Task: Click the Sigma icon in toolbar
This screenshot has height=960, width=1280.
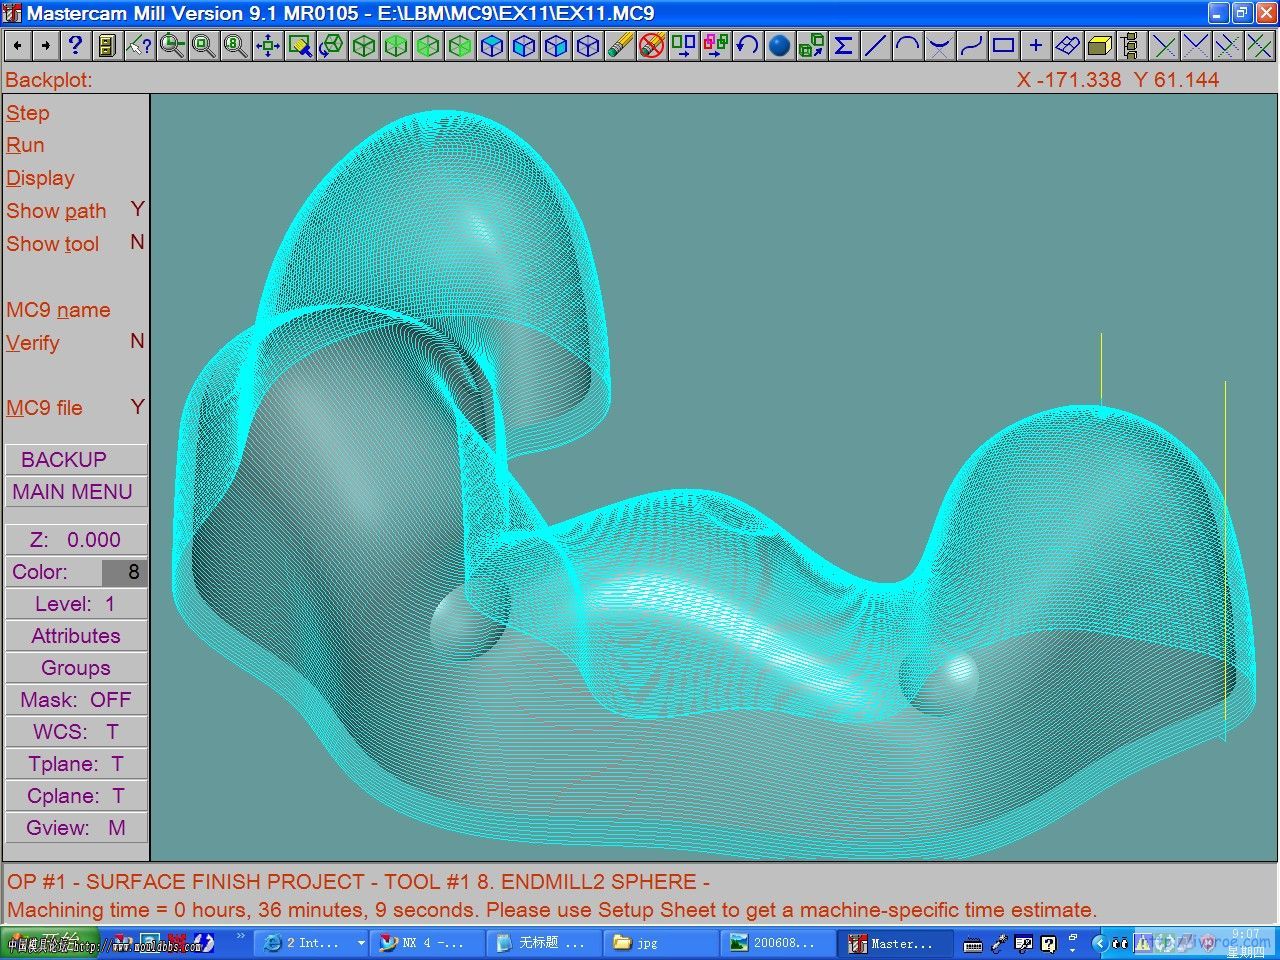Action: coord(843,46)
